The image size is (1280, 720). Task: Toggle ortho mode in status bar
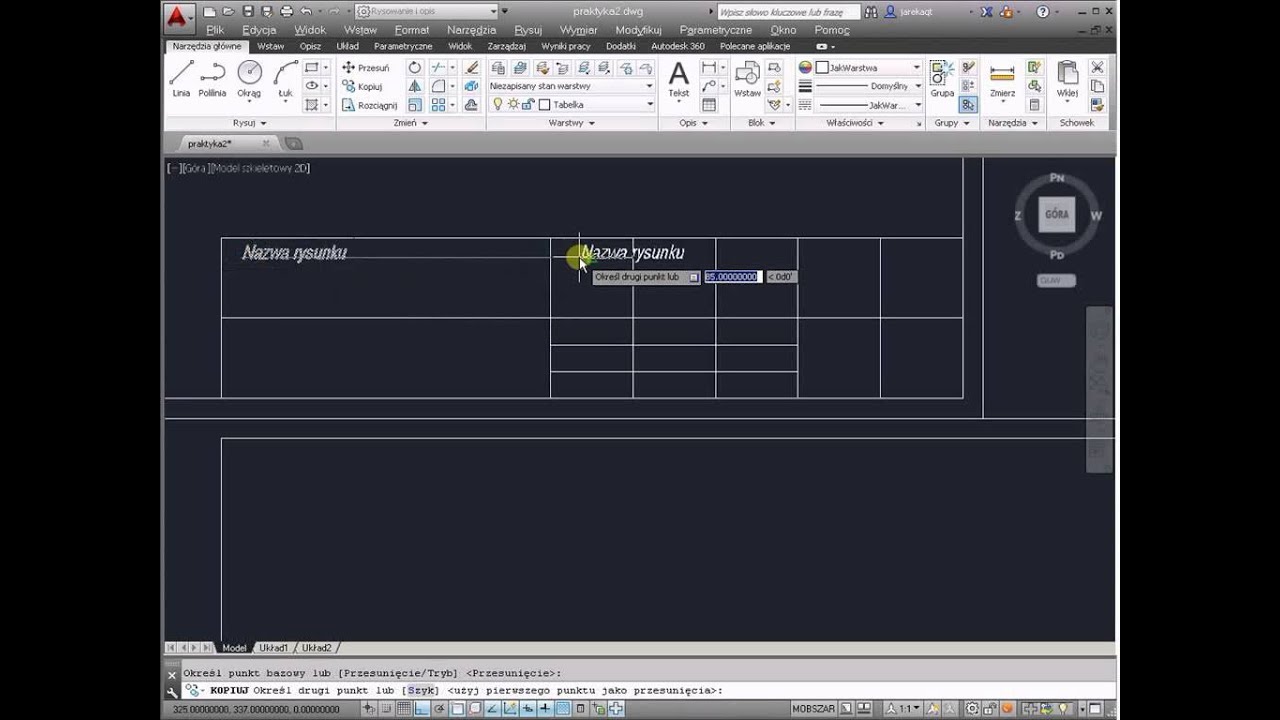coord(422,709)
